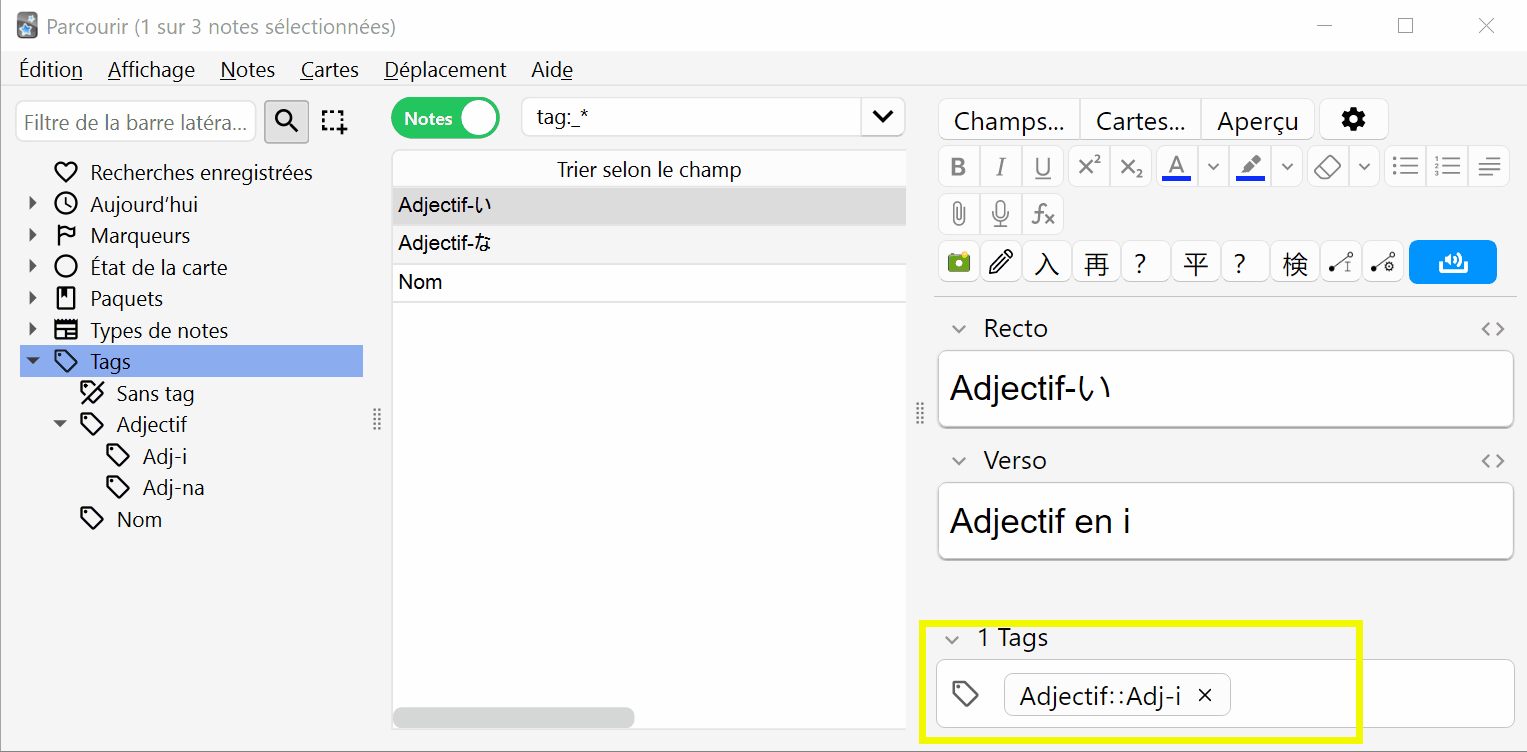1527x752 pixels.
Task: Open the Déplacement menu
Action: 445,70
